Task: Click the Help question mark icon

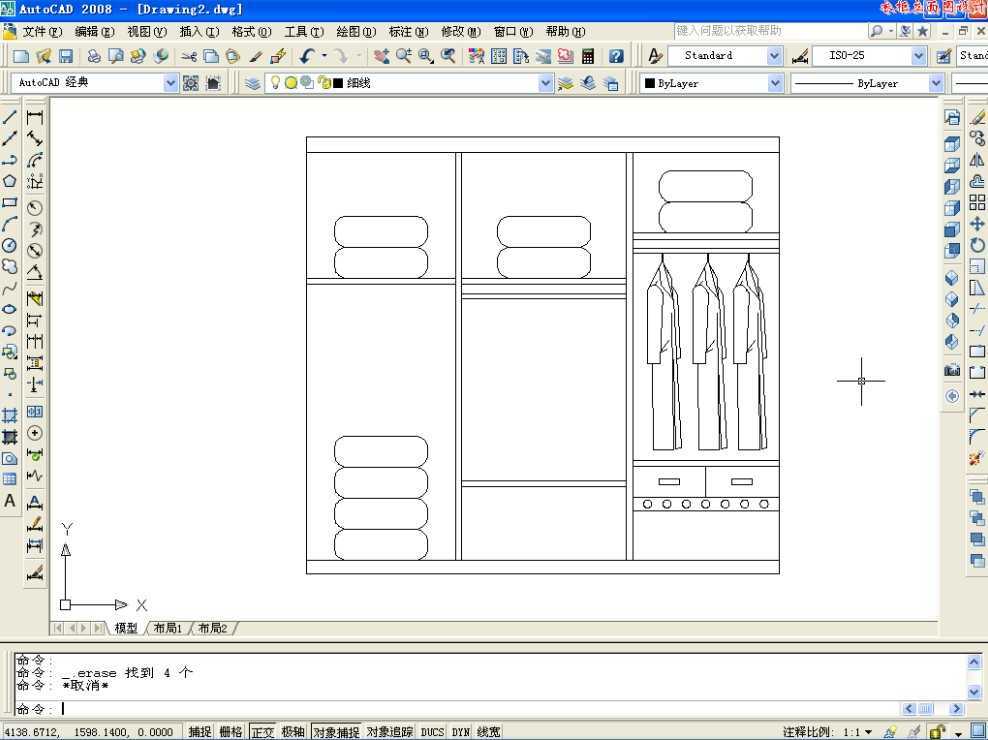Action: [616, 56]
